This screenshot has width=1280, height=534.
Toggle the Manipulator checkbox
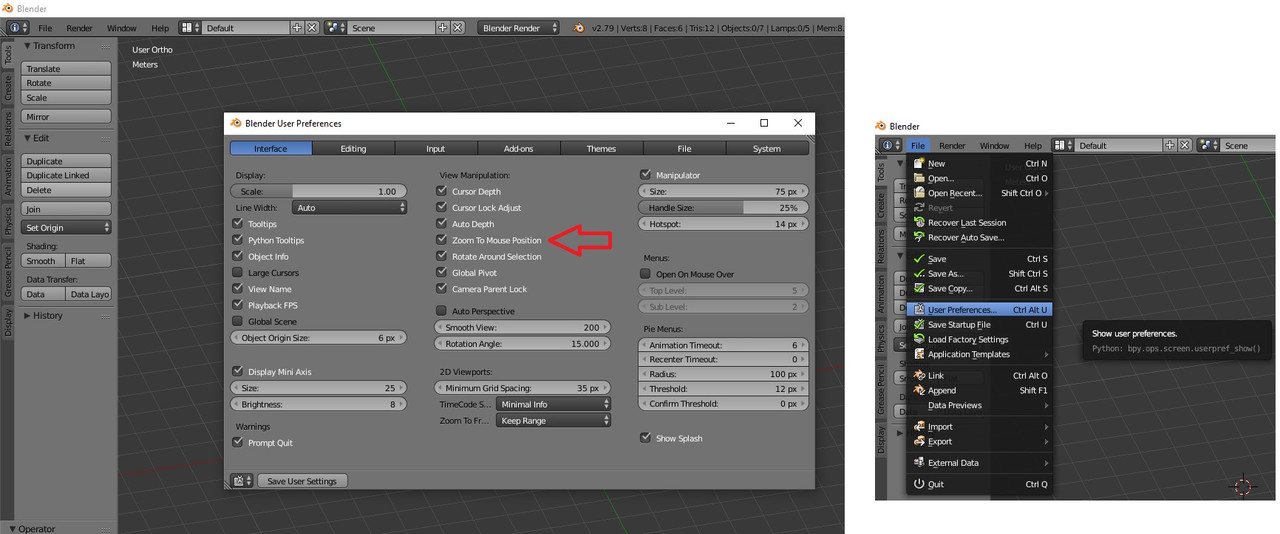[645, 175]
